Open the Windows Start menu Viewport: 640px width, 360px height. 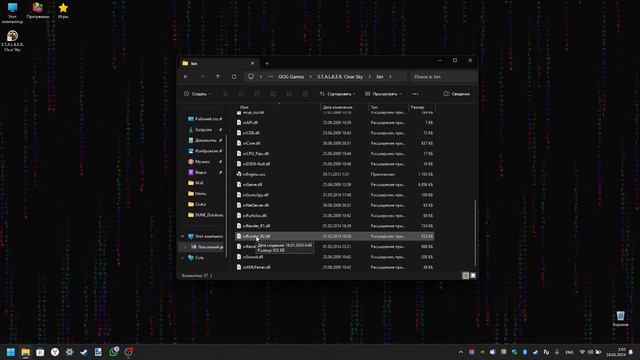pos(11,352)
